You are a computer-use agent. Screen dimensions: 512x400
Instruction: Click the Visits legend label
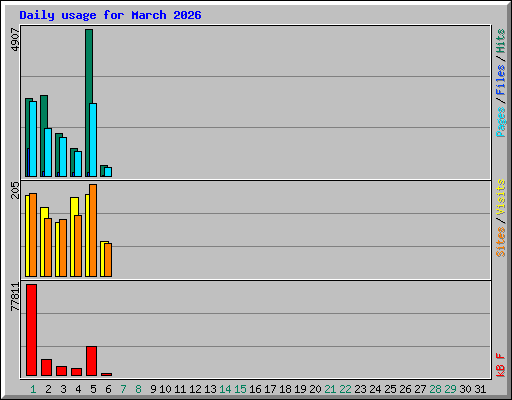click(x=501, y=197)
